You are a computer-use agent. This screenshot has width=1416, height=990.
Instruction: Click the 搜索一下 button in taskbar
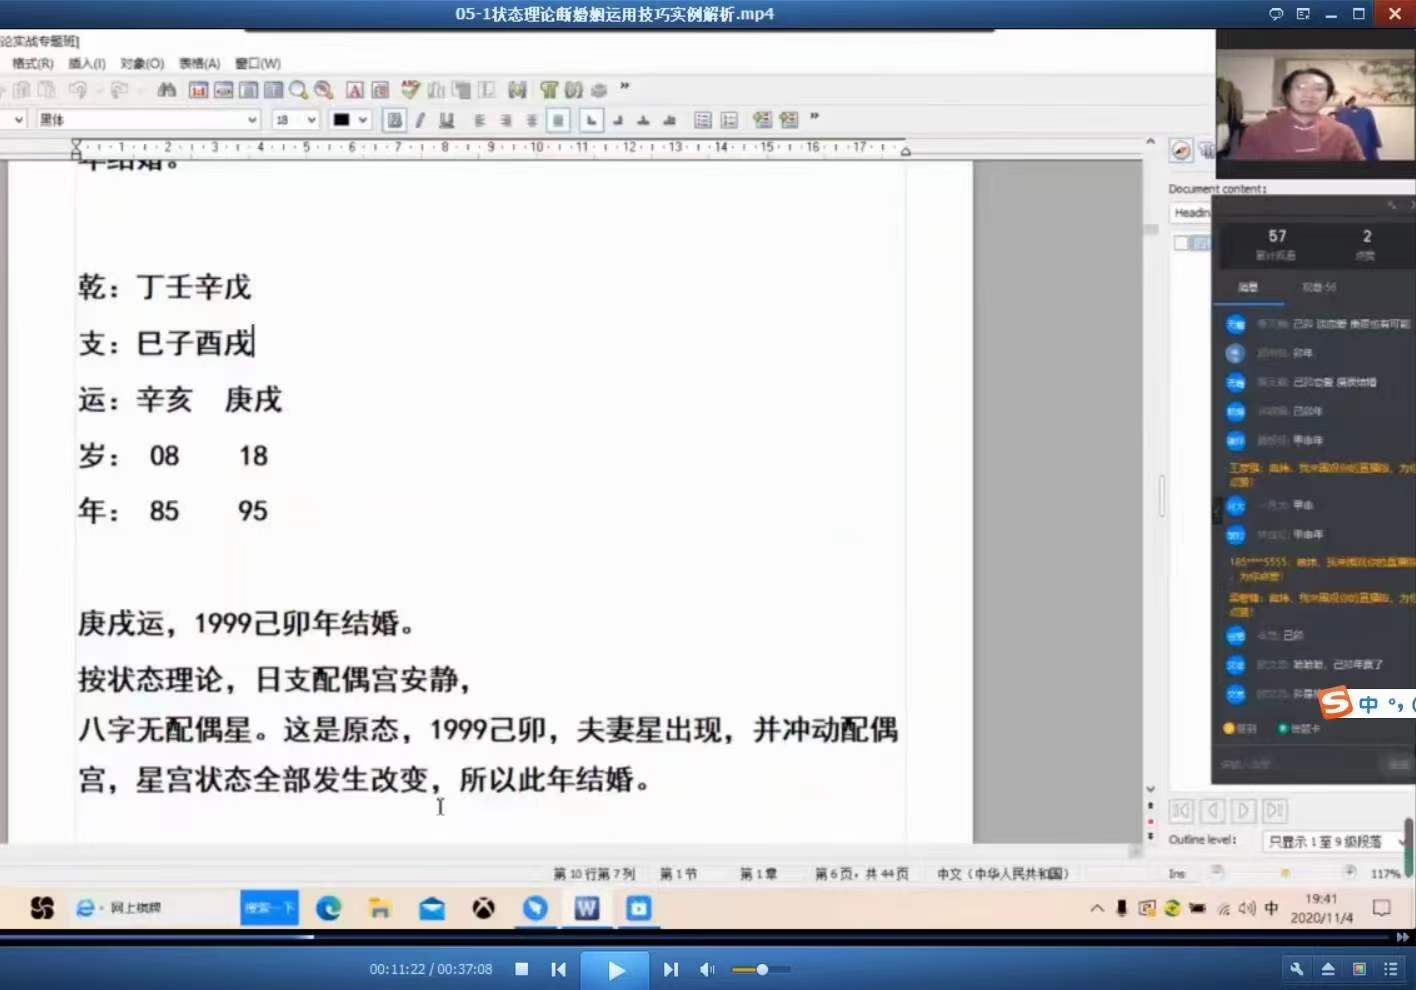tap(269, 908)
